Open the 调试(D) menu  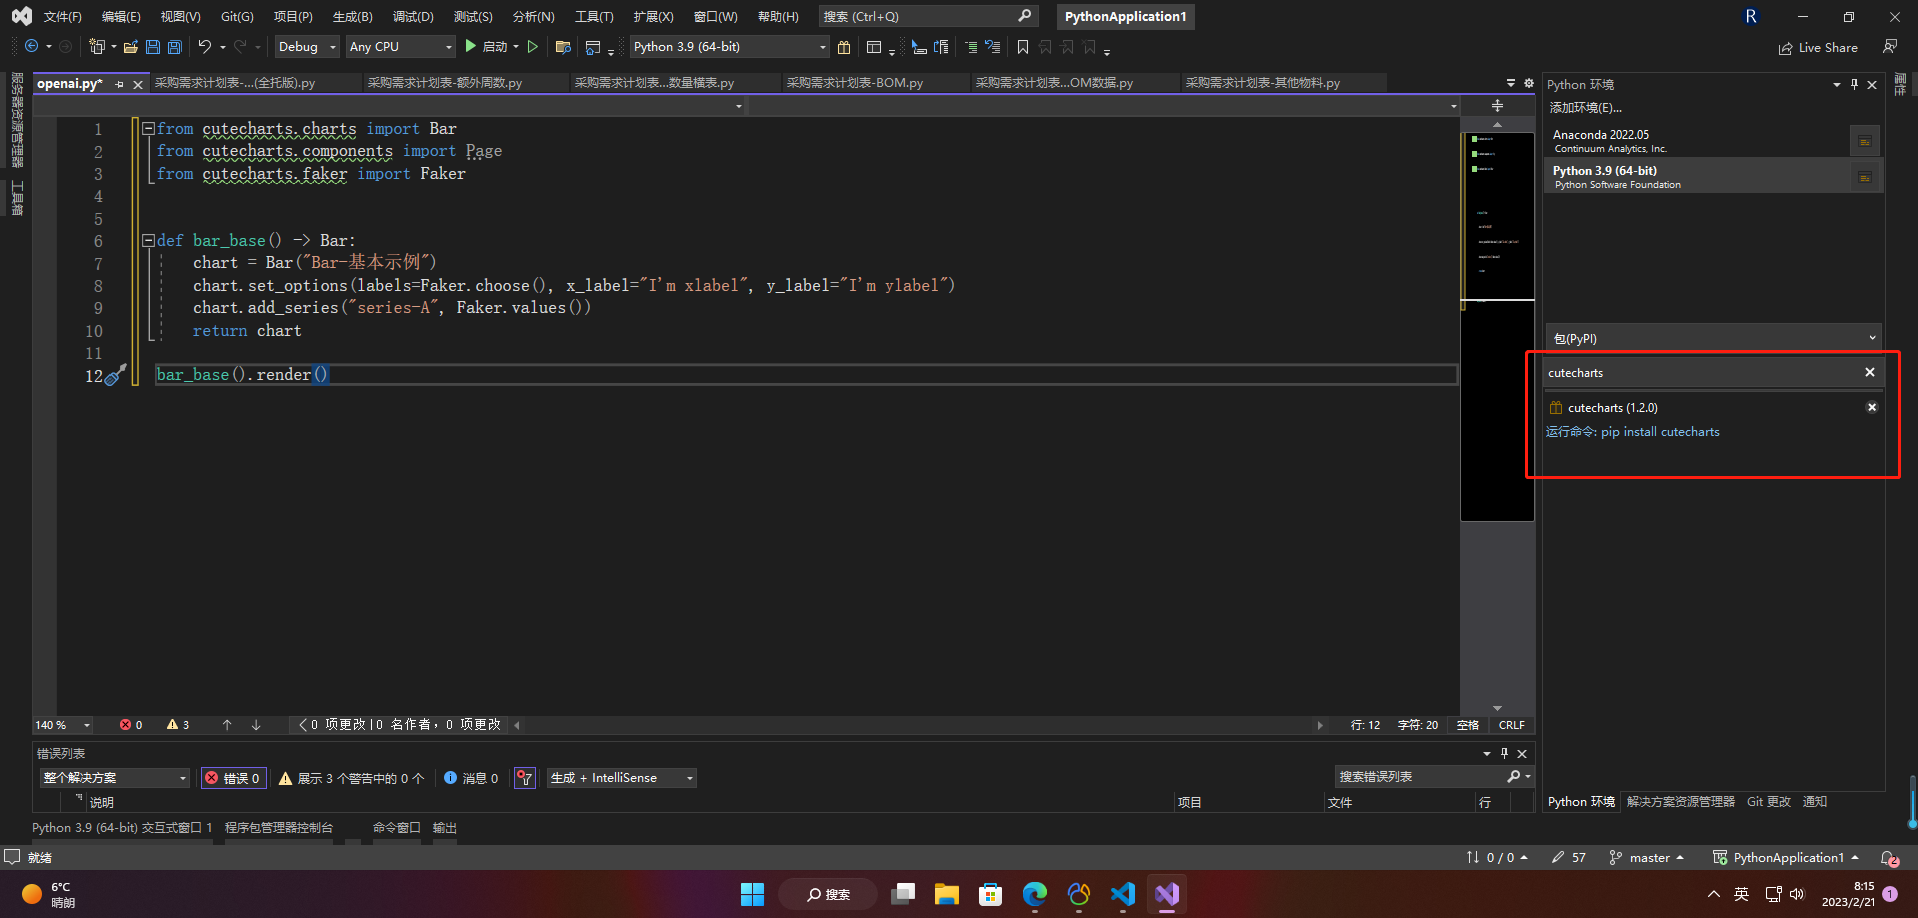click(413, 16)
